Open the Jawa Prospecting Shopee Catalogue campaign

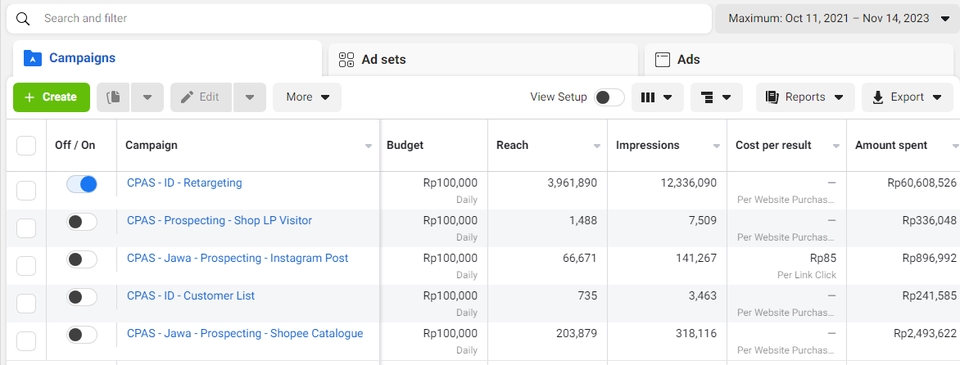(245, 334)
